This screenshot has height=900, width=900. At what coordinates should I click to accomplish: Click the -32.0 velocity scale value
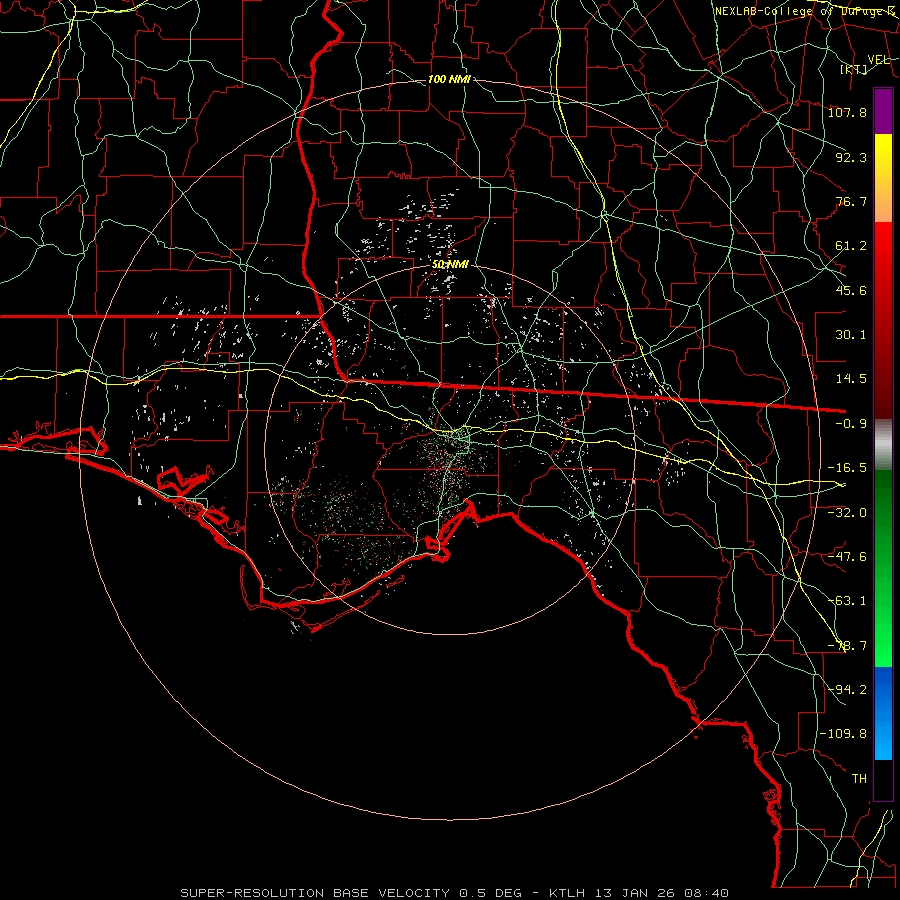(847, 512)
